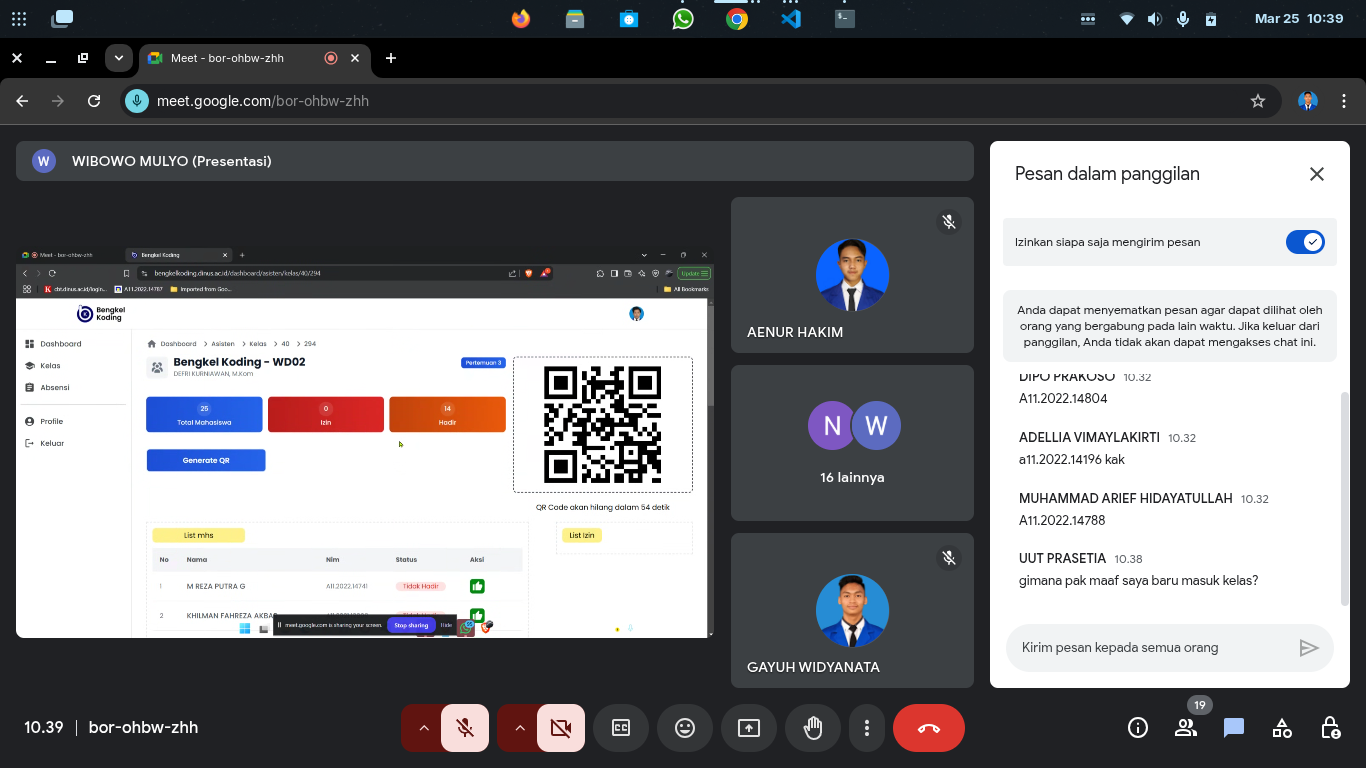This screenshot has width=1366, height=768.
Task: Open the activities shapes icon
Action: pyautogui.click(x=1282, y=728)
